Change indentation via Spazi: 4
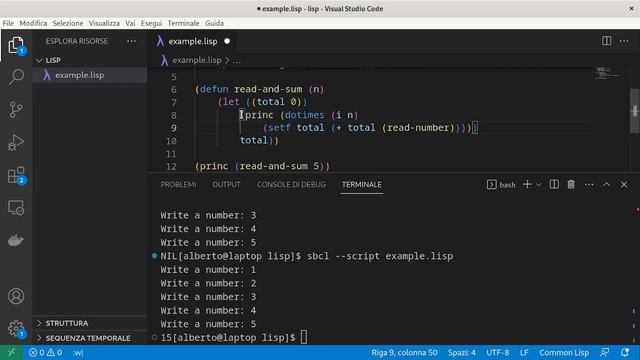Screen dimensions: 640x360 pos(462,353)
